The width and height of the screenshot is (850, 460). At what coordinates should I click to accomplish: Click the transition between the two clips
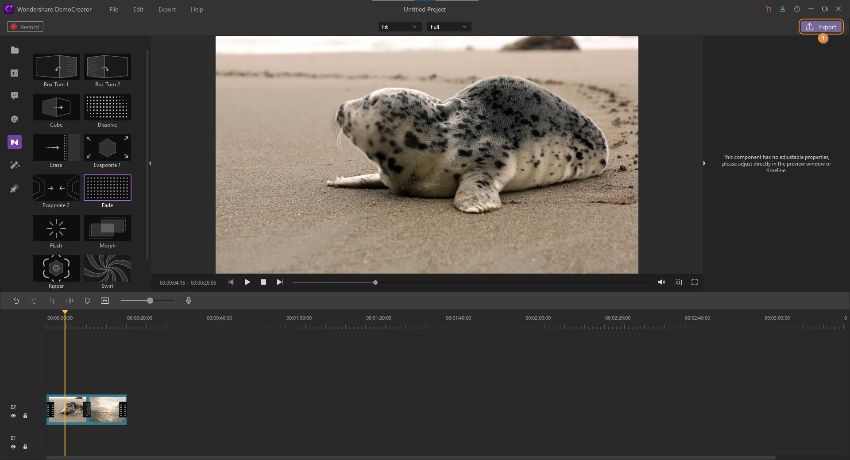[88, 410]
